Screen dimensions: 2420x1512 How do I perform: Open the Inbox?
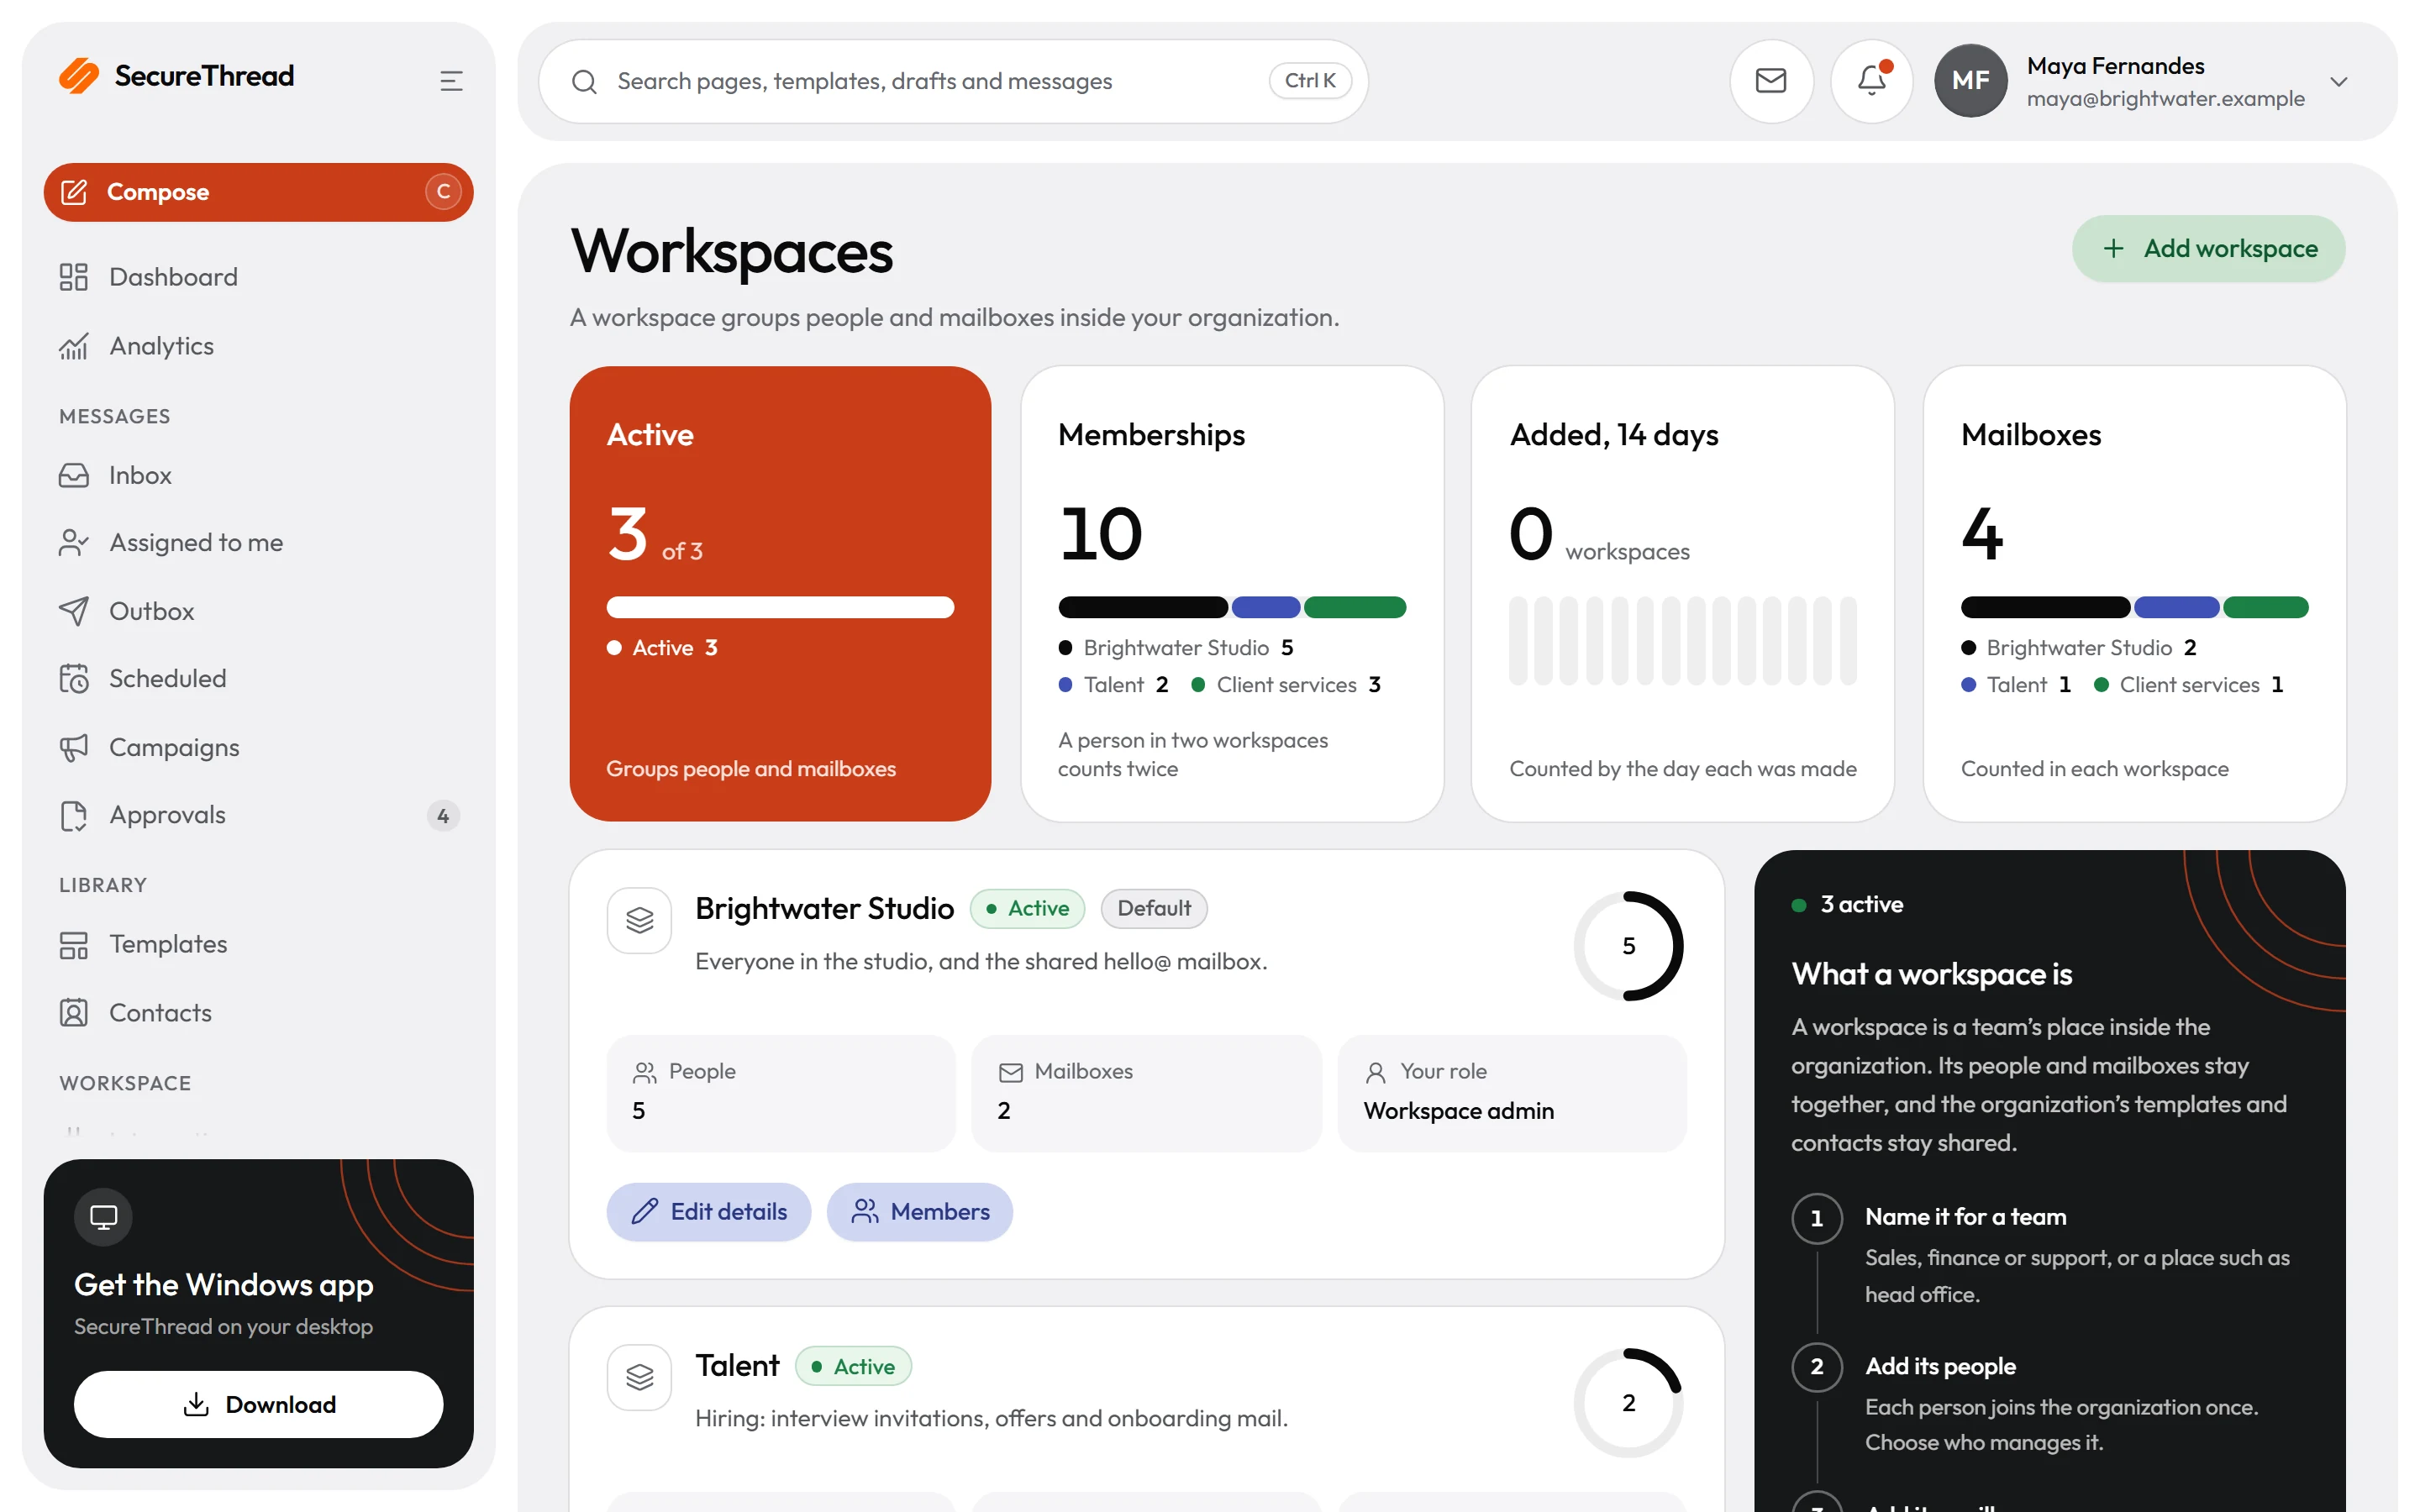(x=258, y=475)
